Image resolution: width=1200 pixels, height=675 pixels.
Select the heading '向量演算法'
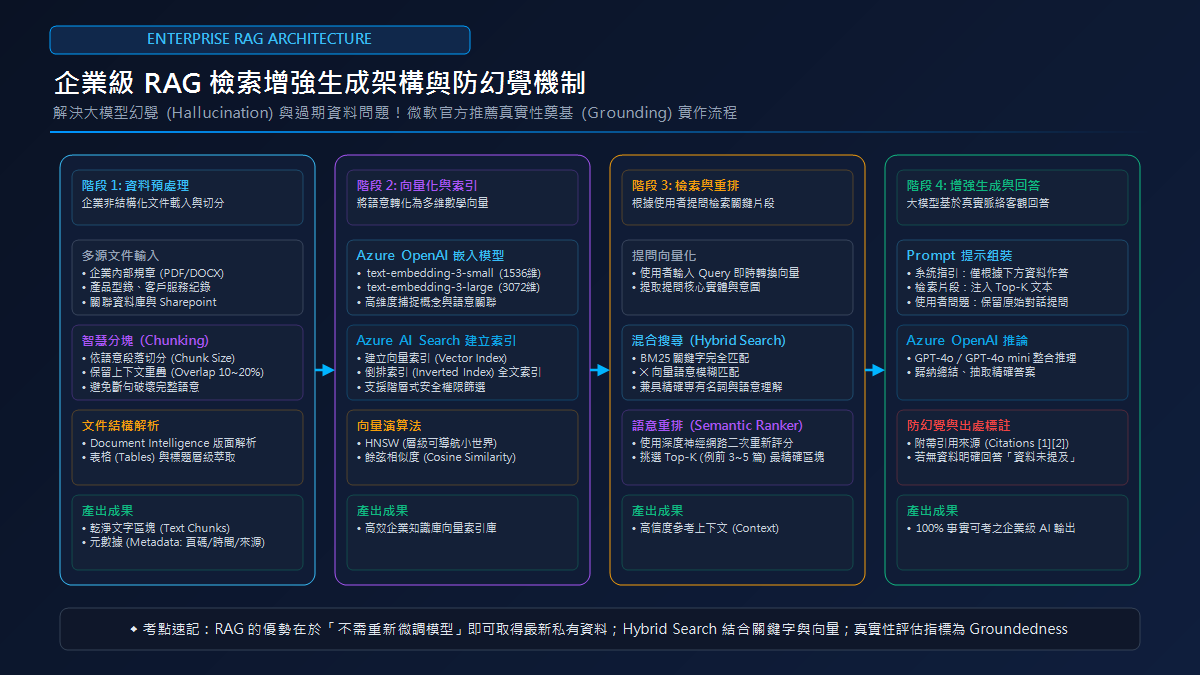tap(389, 425)
